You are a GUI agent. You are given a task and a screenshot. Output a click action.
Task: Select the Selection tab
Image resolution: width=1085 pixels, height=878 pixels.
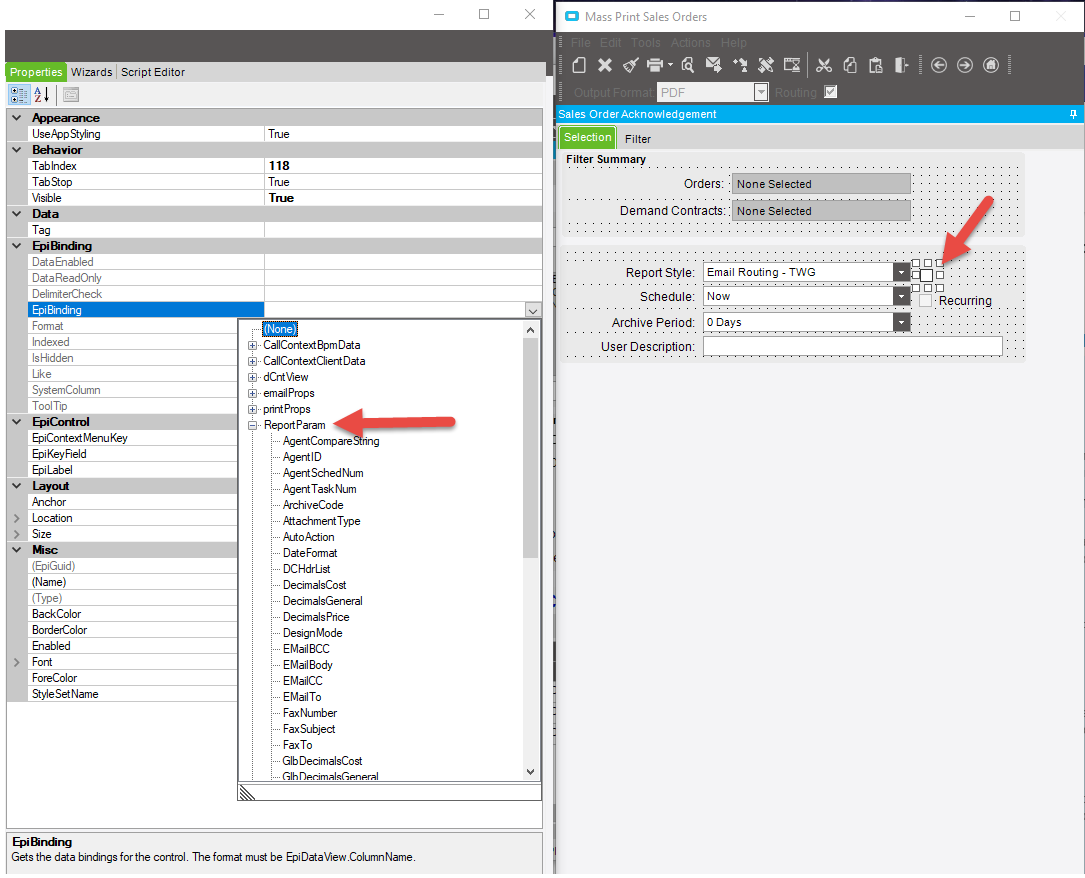pyautogui.click(x=587, y=138)
